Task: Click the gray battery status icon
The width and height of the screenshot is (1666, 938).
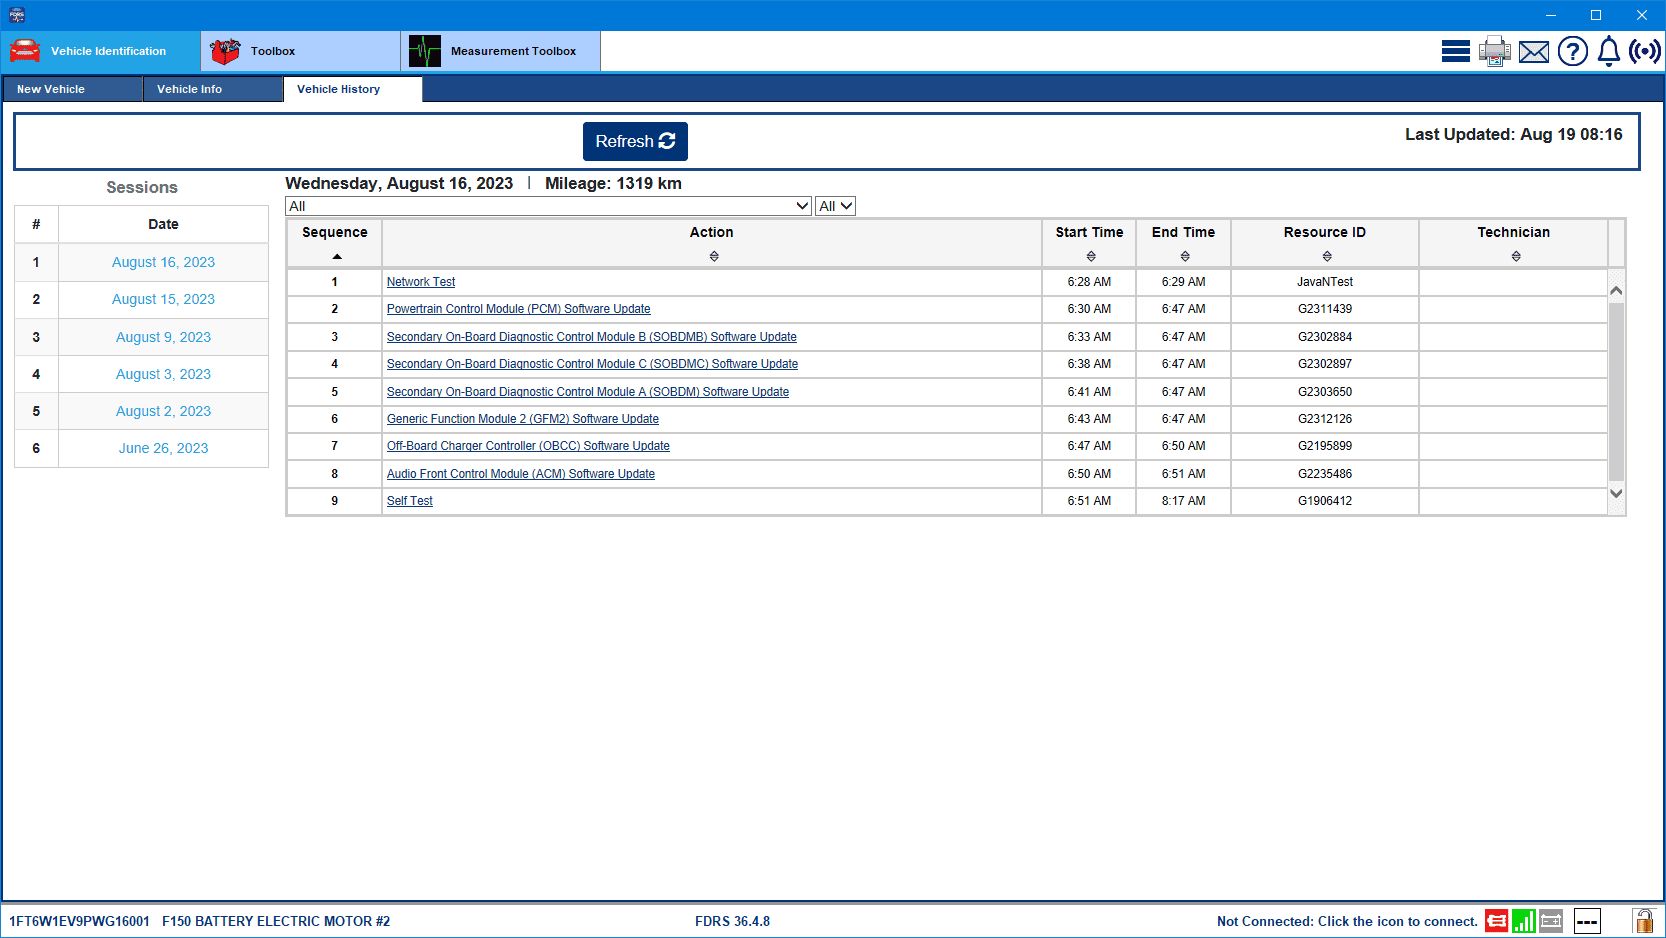Action: tap(1551, 921)
